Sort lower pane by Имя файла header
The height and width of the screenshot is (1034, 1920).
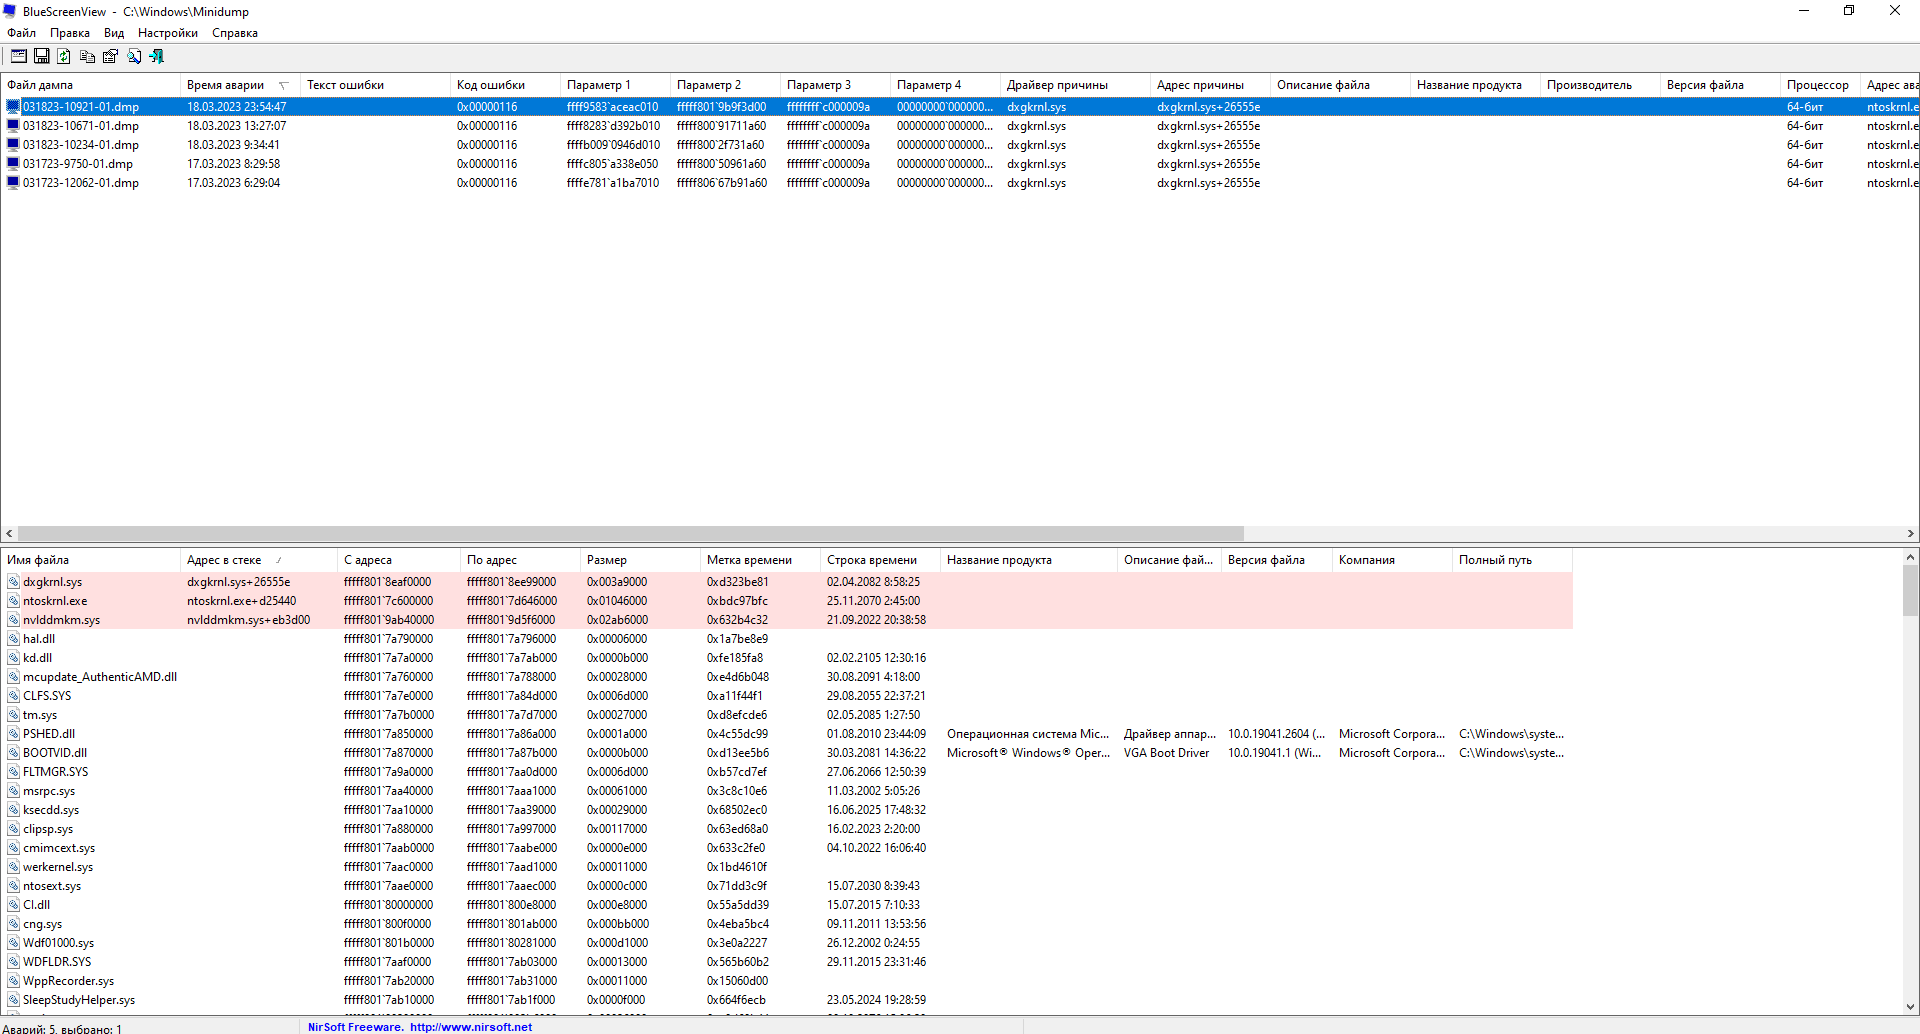point(90,560)
